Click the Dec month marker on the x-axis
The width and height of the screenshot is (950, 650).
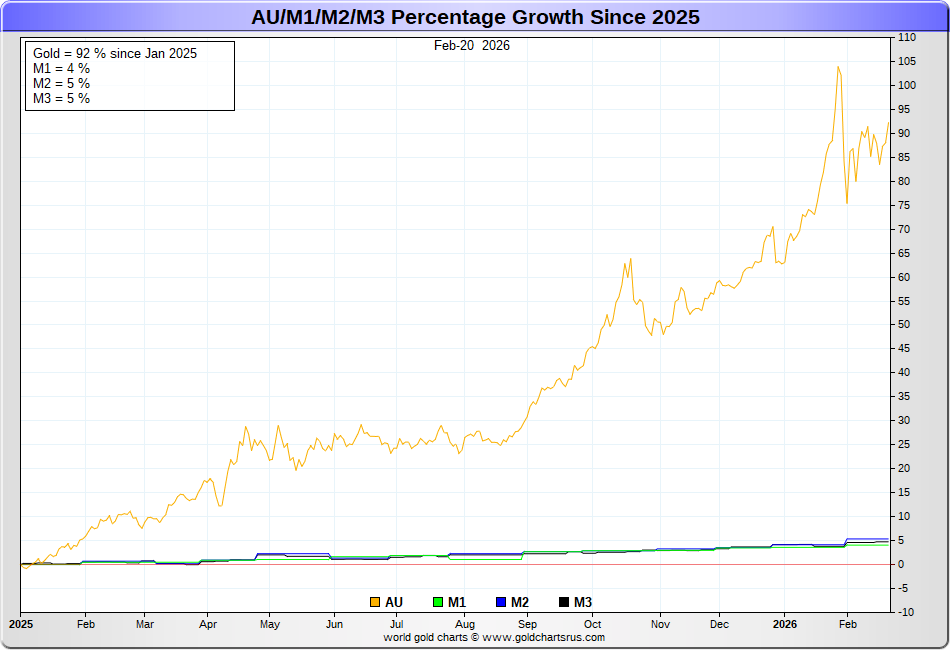tap(719, 623)
